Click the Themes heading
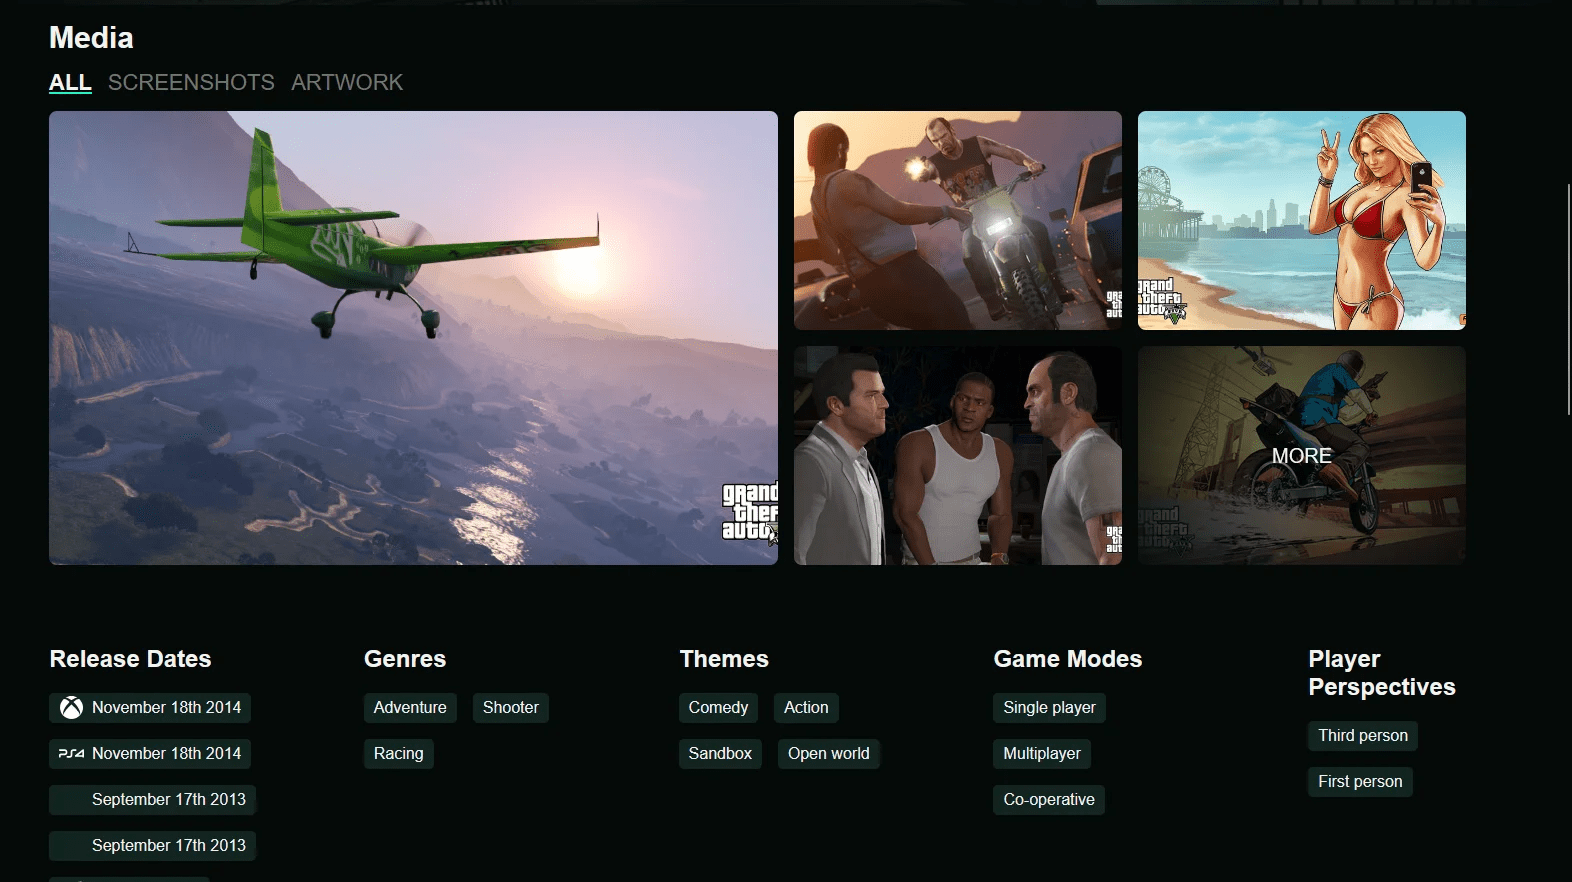 pyautogui.click(x=724, y=659)
